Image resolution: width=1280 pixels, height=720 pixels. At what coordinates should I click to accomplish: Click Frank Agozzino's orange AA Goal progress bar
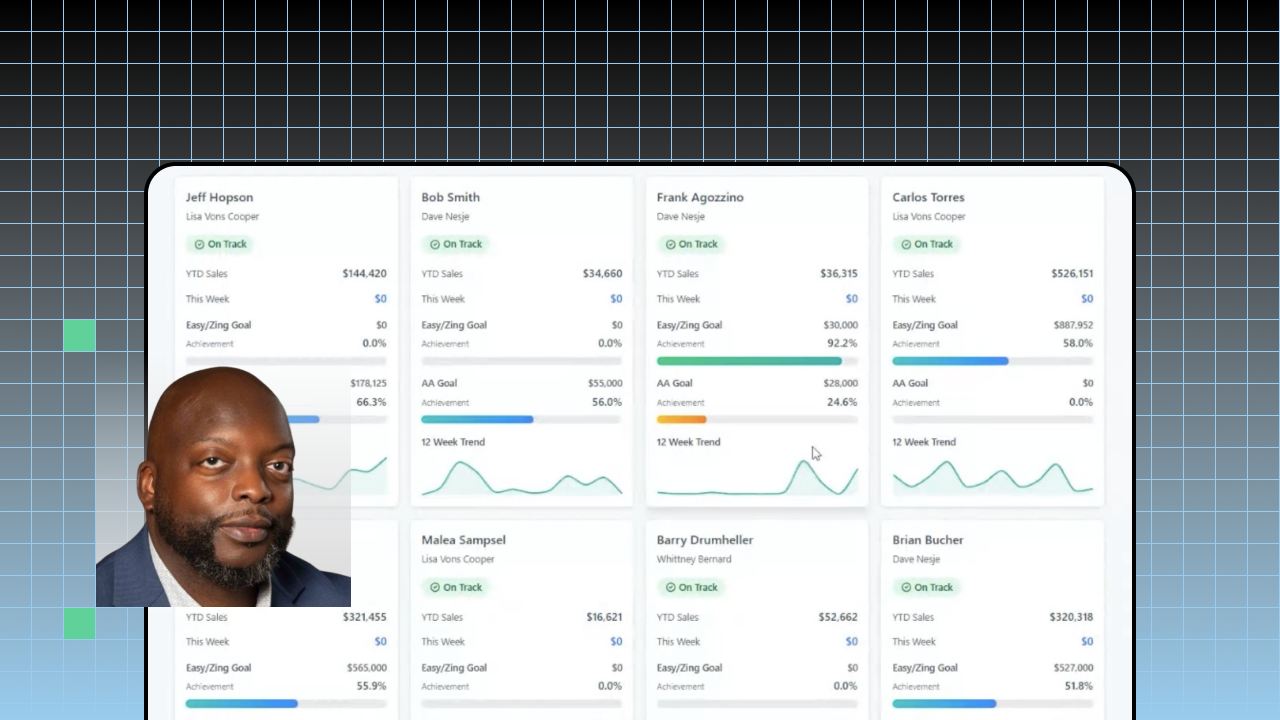(x=681, y=419)
